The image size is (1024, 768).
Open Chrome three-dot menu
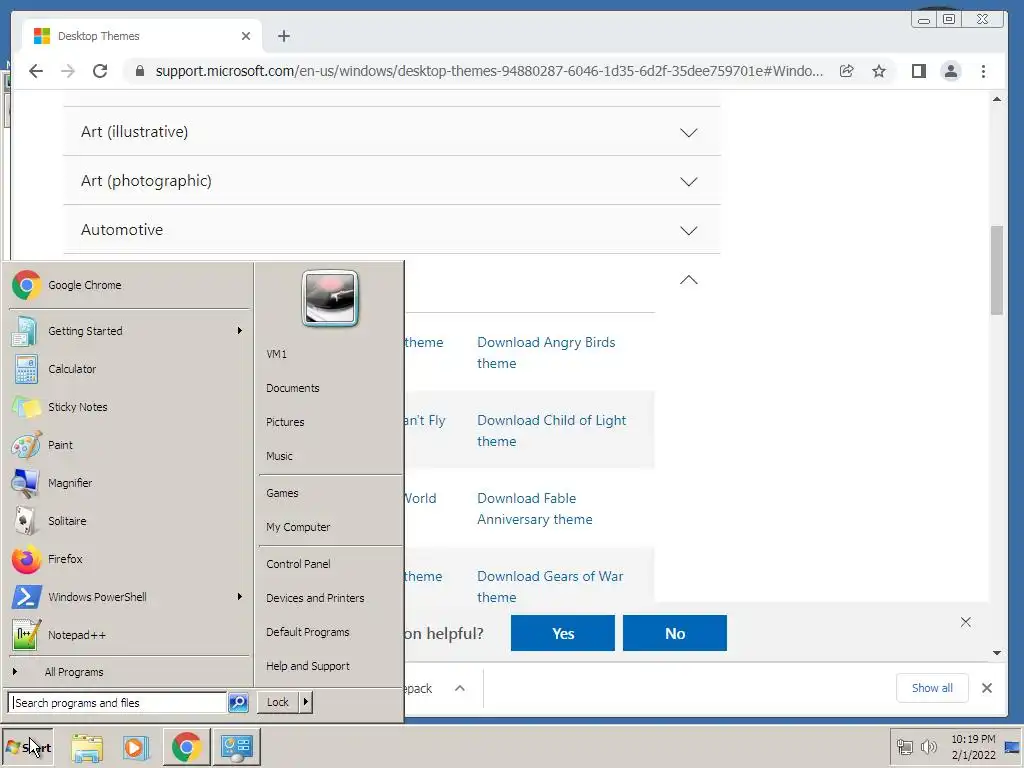[x=984, y=71]
